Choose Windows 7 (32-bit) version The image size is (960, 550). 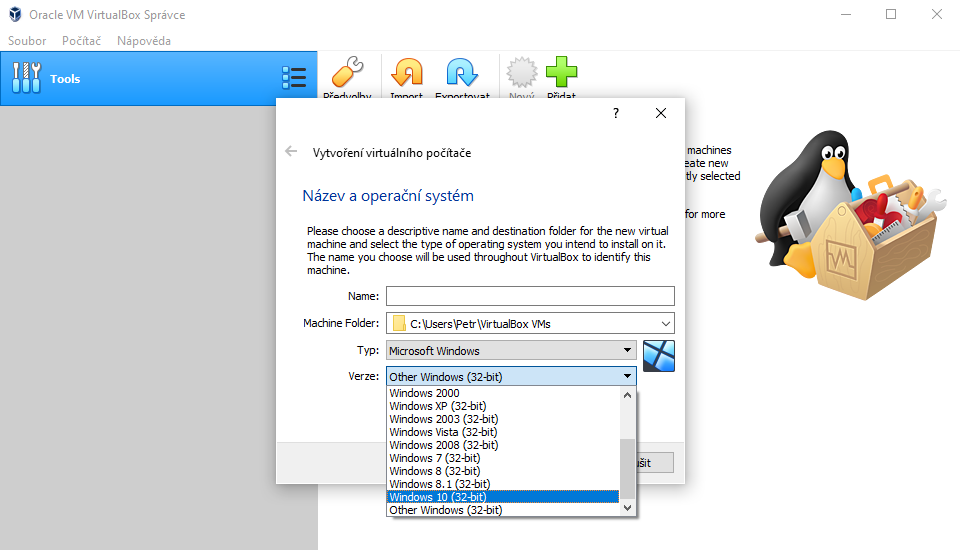434,458
